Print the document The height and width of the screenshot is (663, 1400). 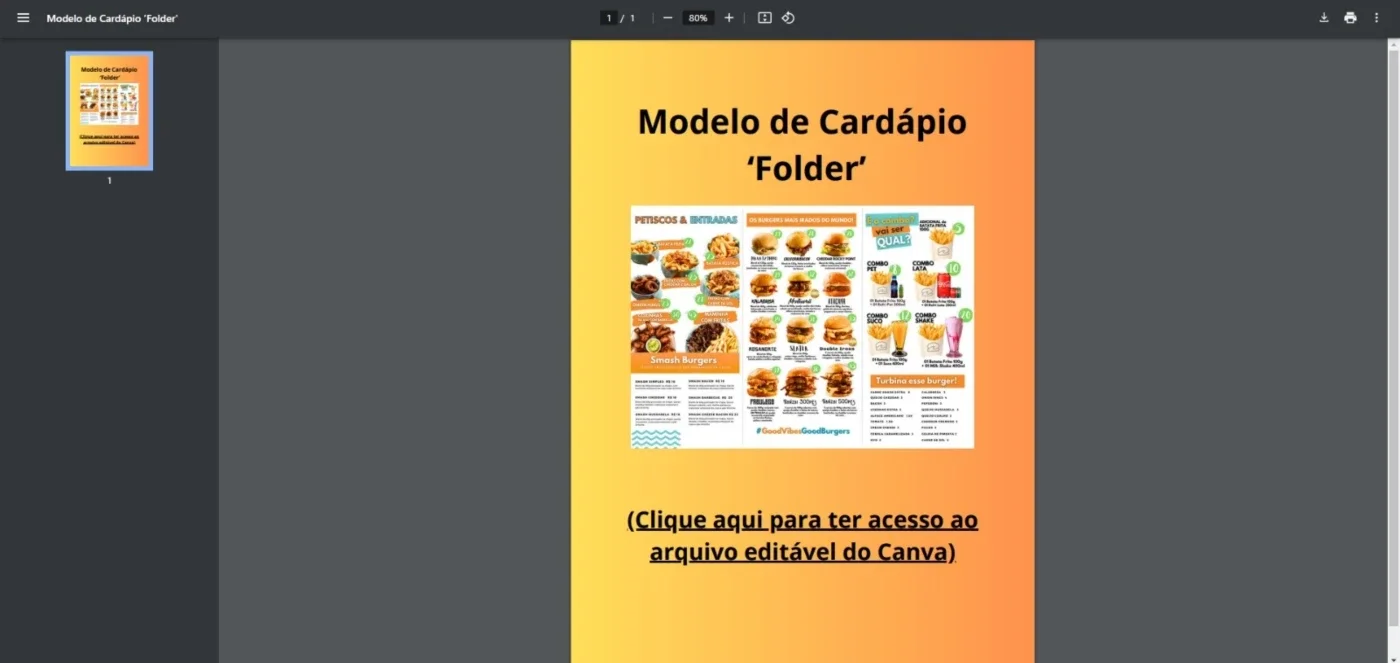point(1350,18)
